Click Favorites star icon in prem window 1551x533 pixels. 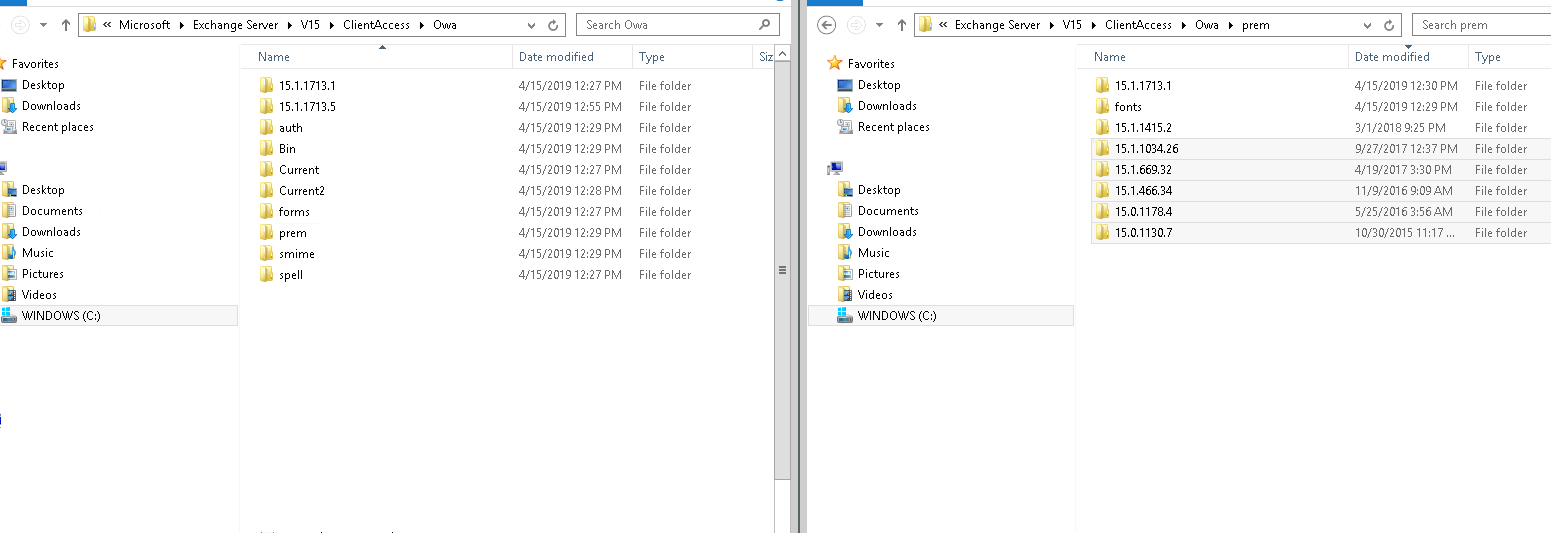point(835,63)
